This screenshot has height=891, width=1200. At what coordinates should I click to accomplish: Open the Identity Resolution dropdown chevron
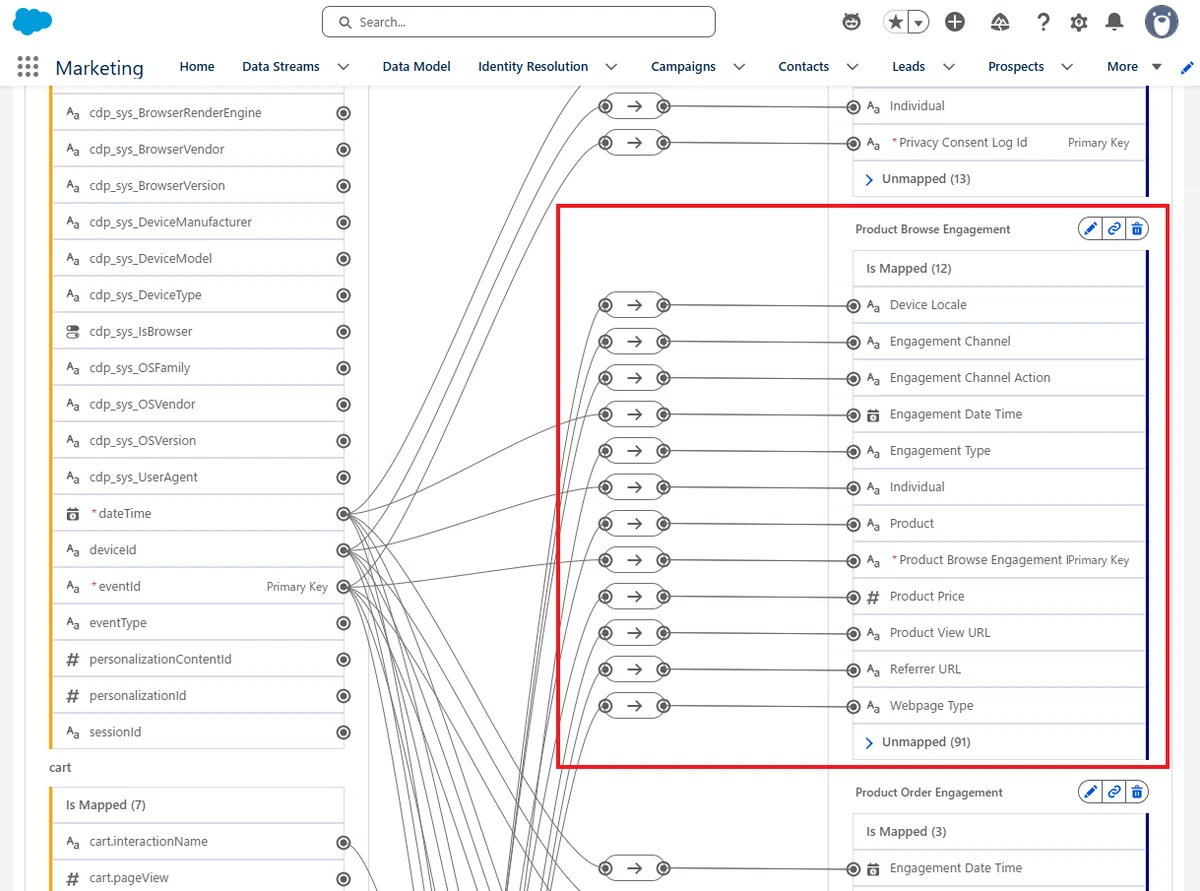click(611, 67)
